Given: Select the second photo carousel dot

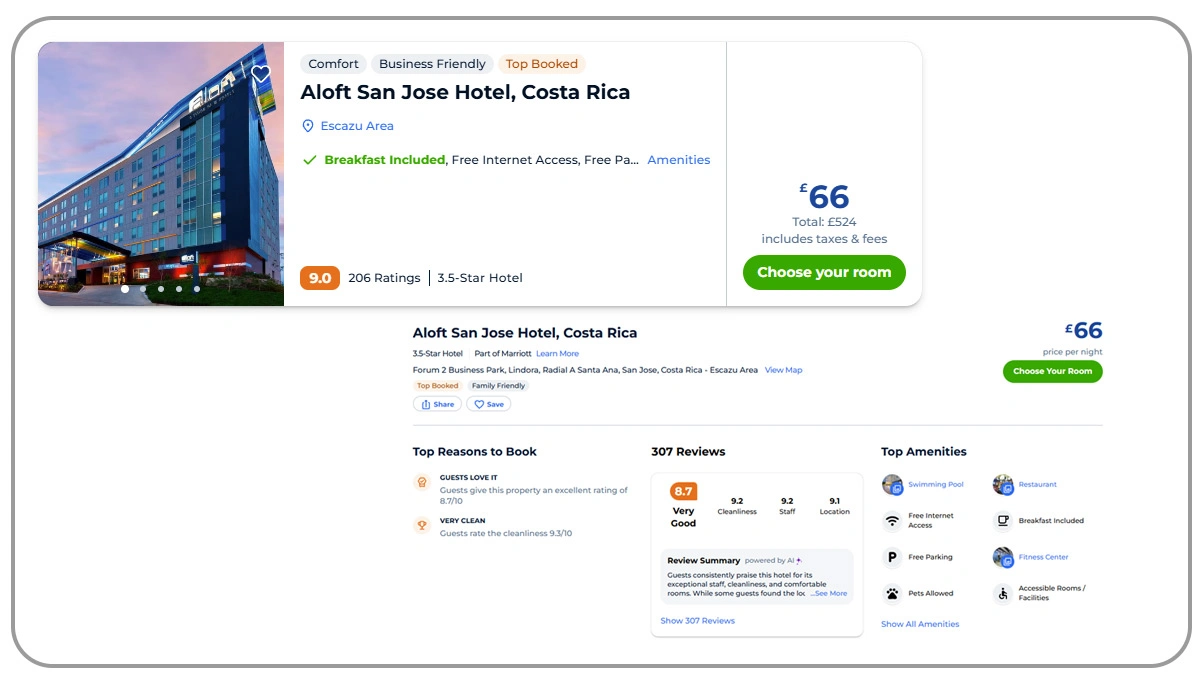Looking at the screenshot, I should click(x=143, y=289).
